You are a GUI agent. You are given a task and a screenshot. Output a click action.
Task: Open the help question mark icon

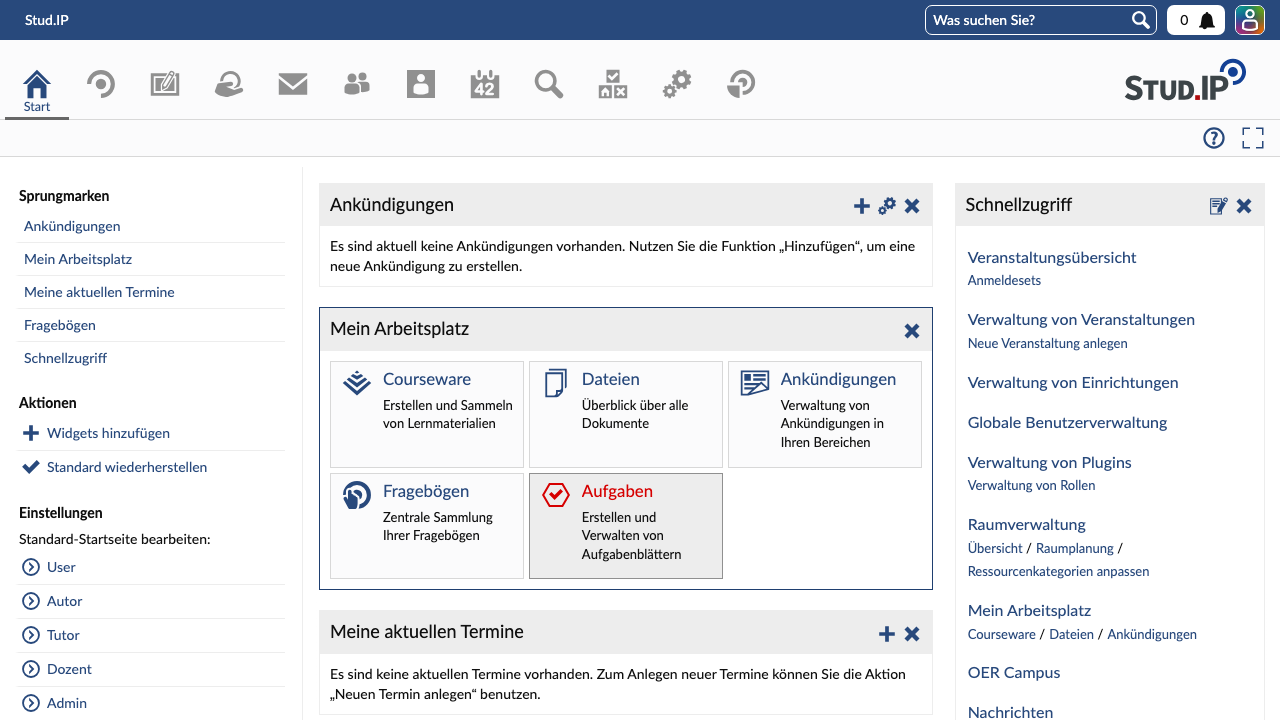[1214, 138]
